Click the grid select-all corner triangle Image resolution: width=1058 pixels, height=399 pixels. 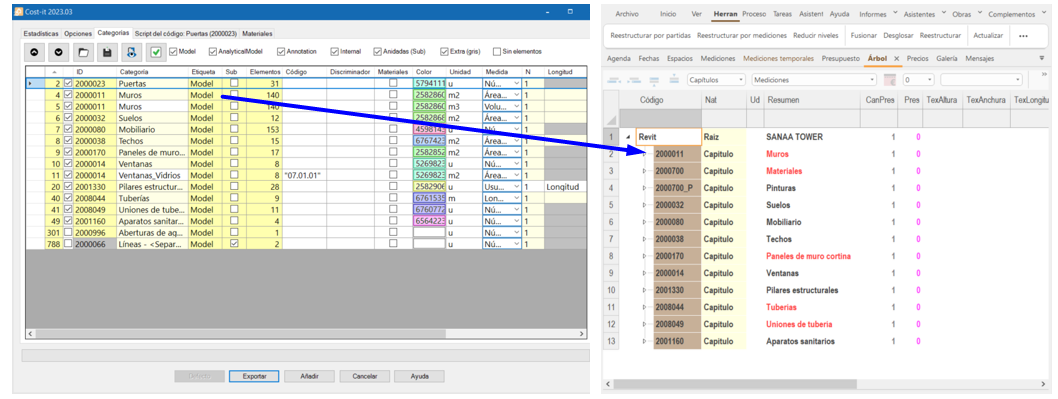pyautogui.click(x=612, y=119)
